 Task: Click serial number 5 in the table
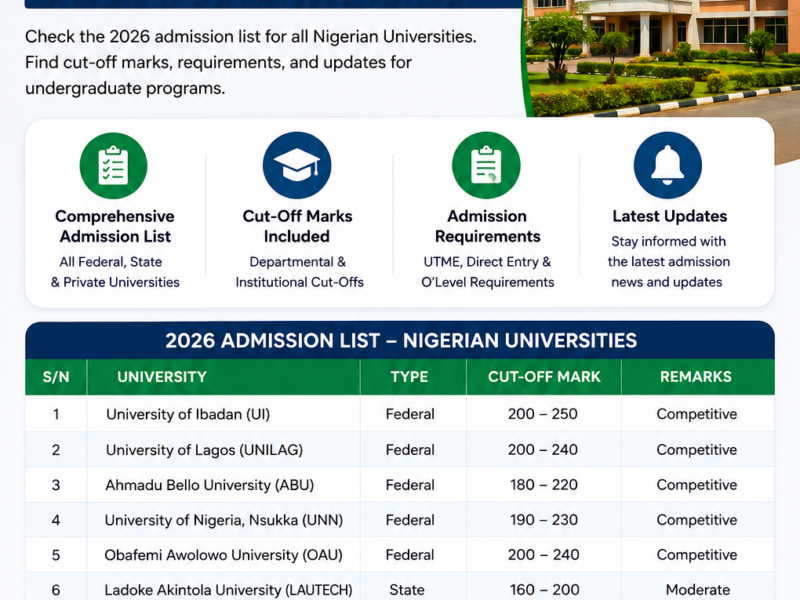coord(56,555)
